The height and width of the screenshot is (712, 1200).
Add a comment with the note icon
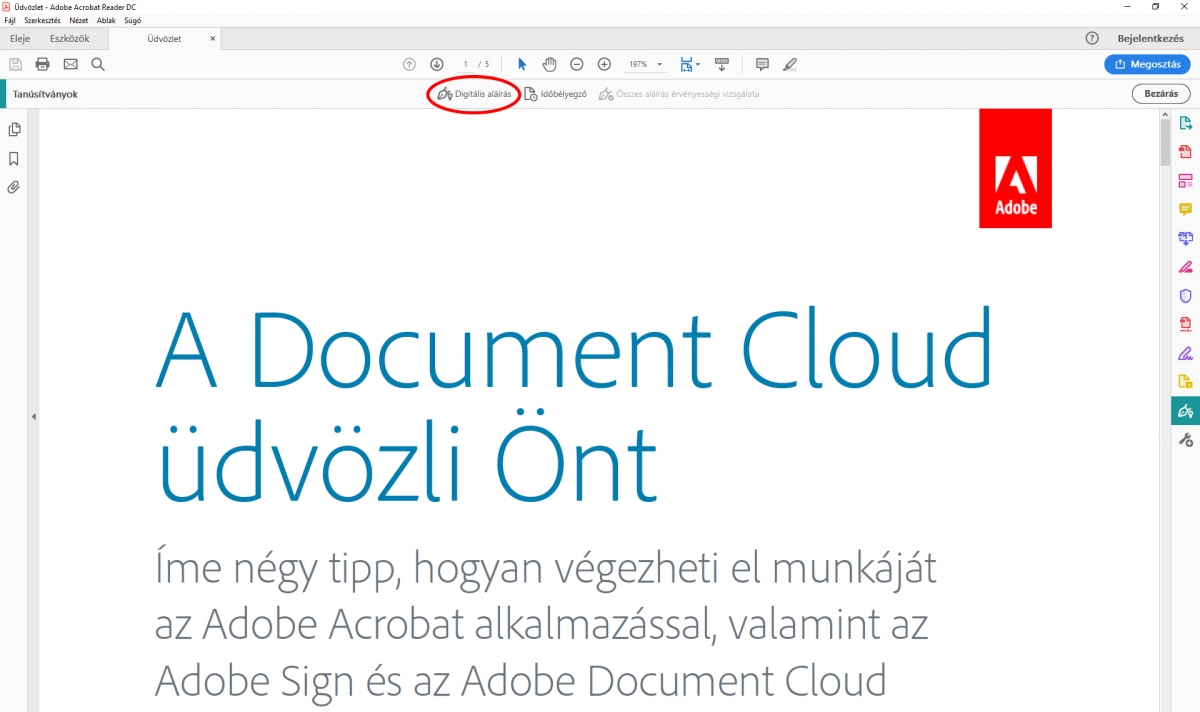click(x=762, y=64)
